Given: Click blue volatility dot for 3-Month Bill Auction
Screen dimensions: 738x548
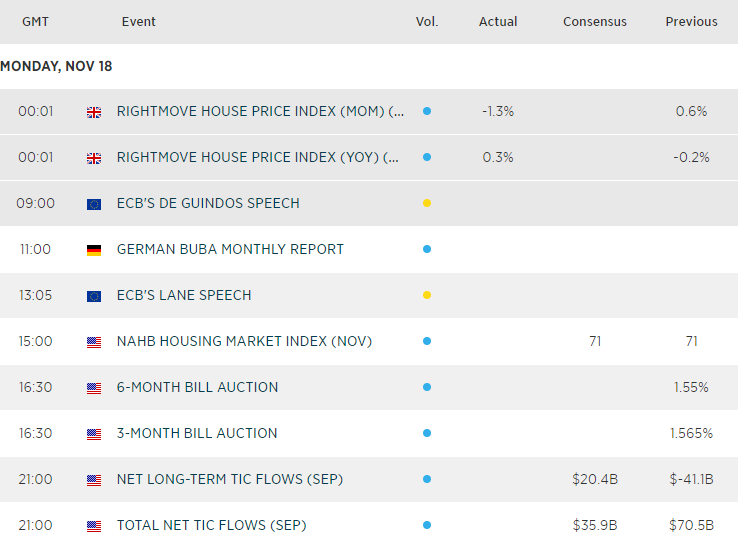Looking at the screenshot, I should coord(427,434).
